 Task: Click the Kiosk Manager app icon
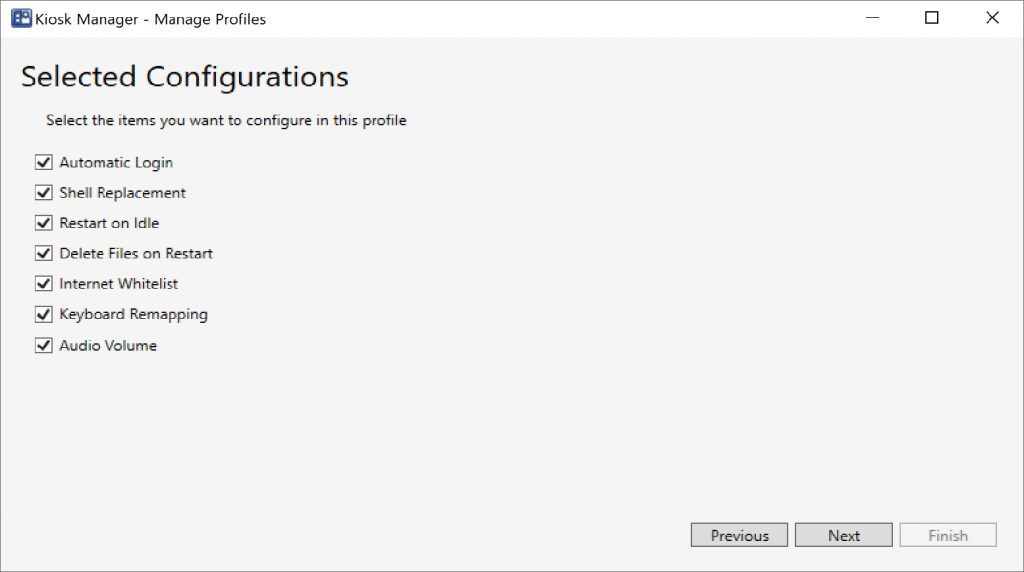(20, 18)
